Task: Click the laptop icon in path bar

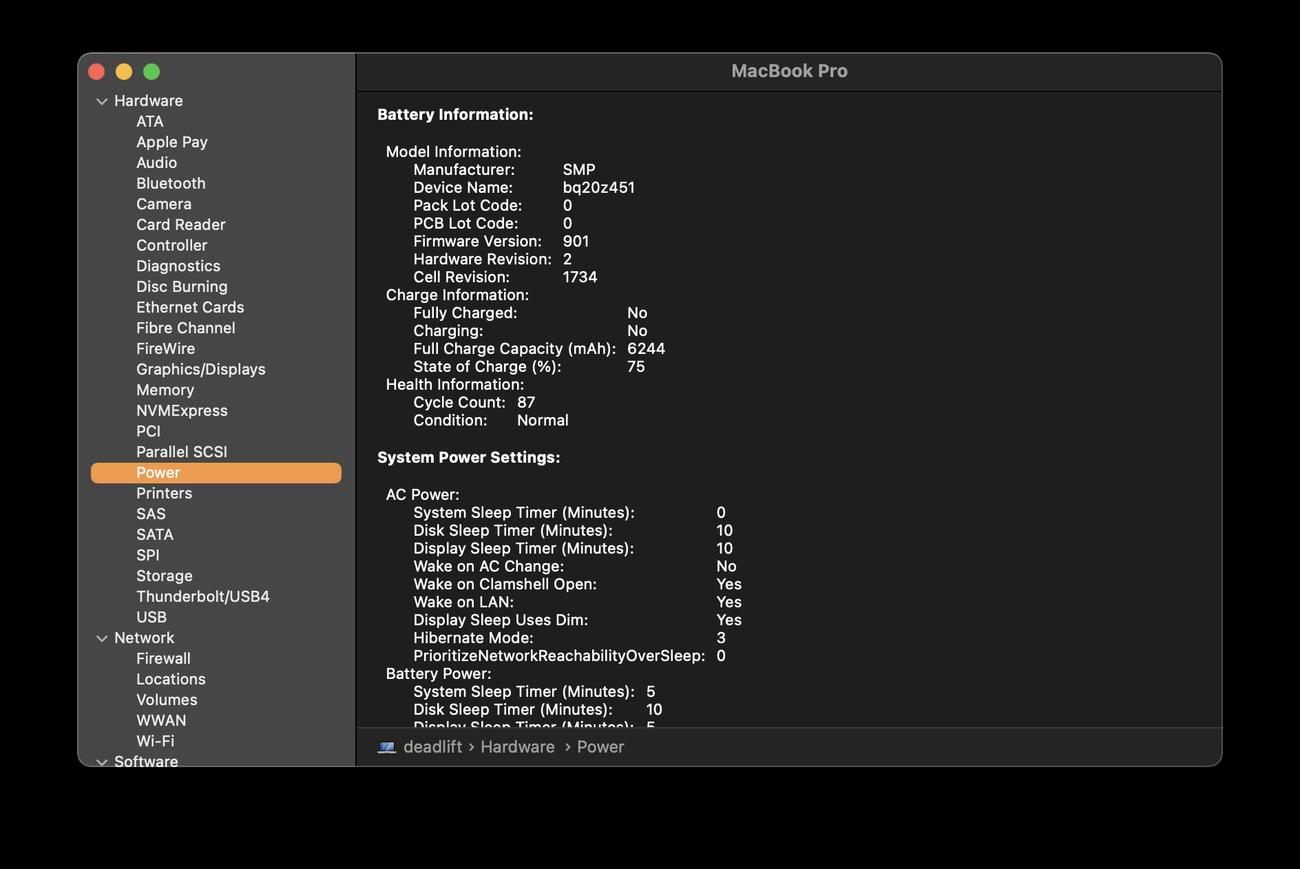Action: (387, 747)
